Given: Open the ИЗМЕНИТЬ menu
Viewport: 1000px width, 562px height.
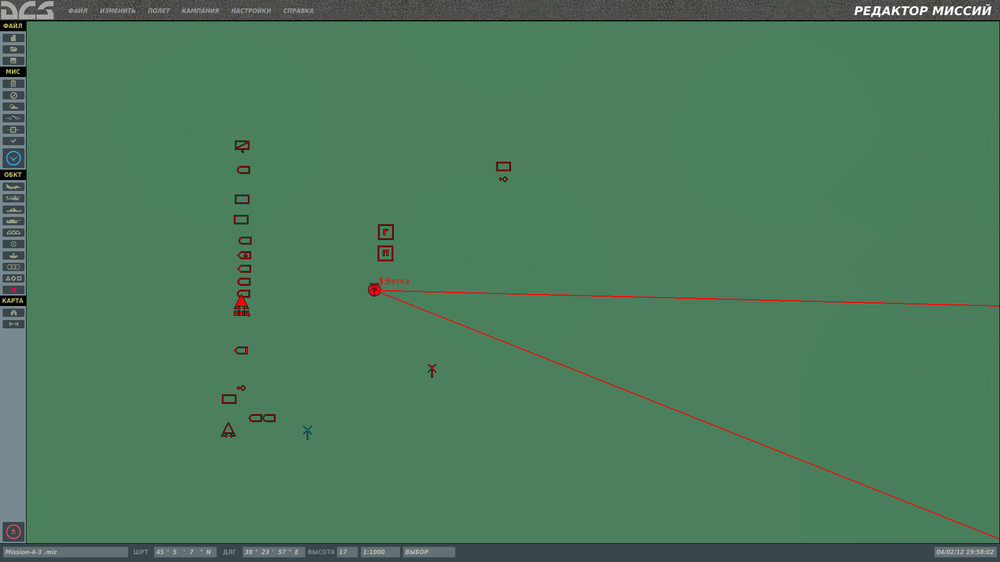Looking at the screenshot, I should coord(117,11).
